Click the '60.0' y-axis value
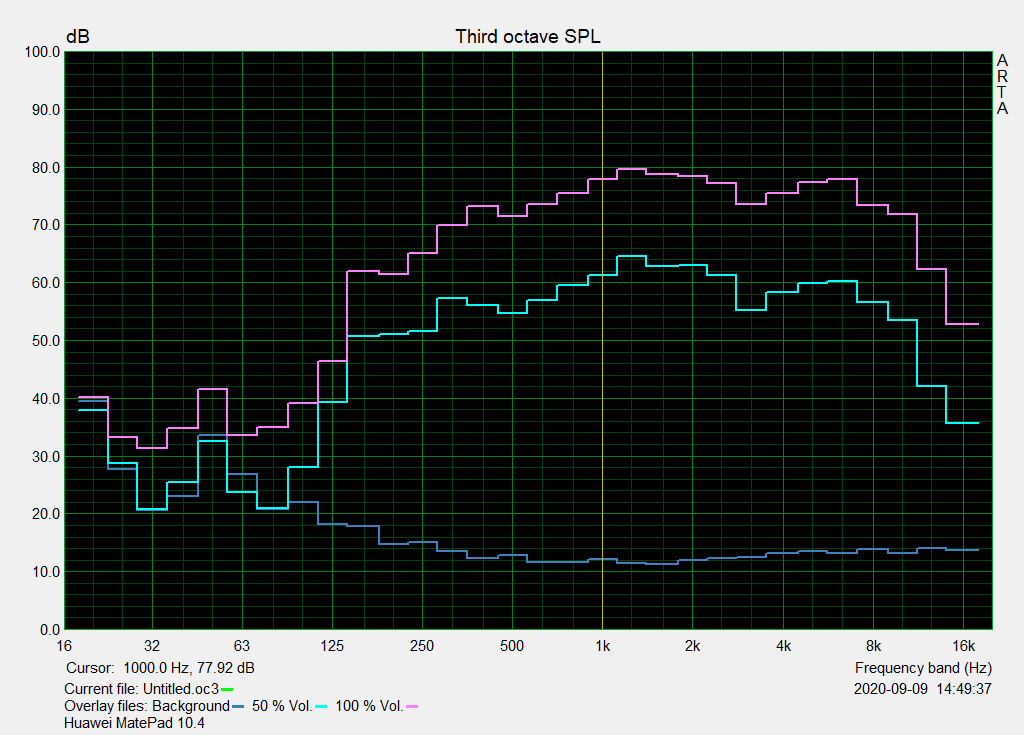The width and height of the screenshot is (1024, 735). click(46, 283)
